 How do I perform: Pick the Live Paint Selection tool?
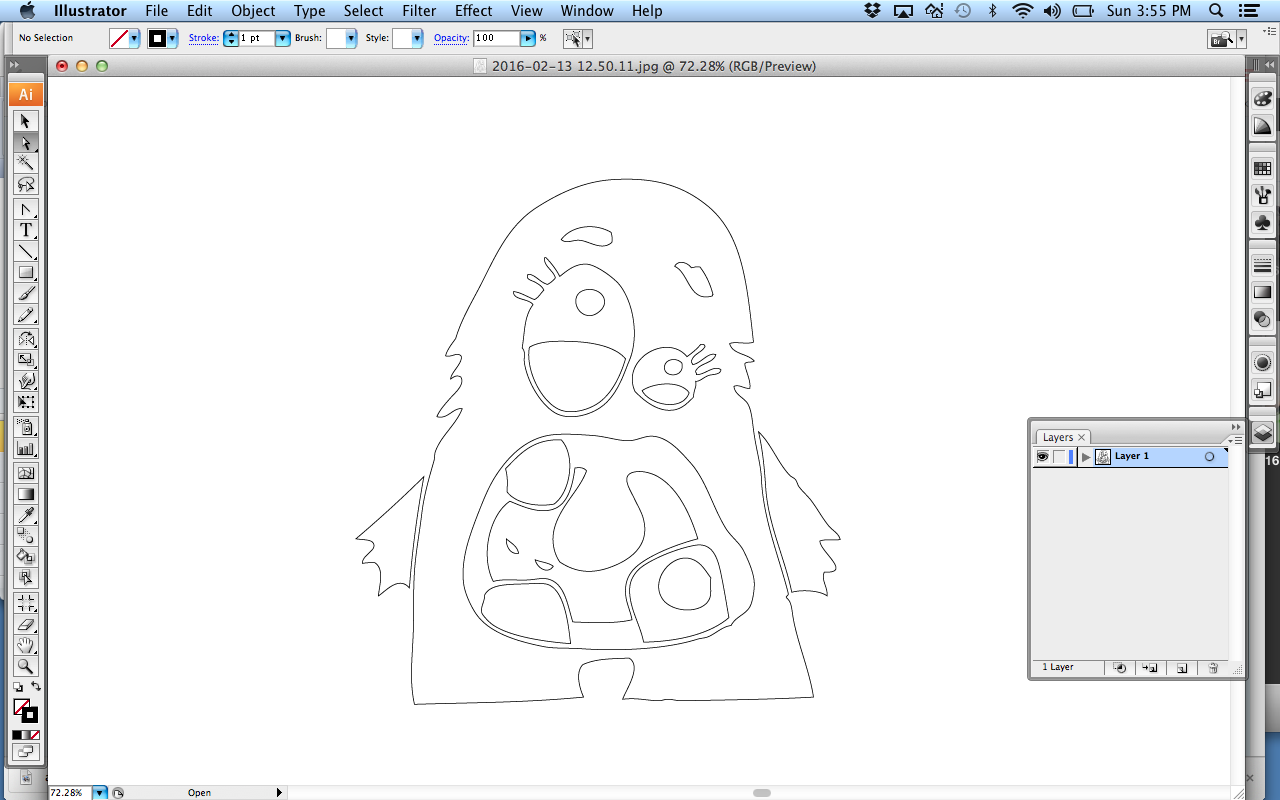(x=26, y=577)
